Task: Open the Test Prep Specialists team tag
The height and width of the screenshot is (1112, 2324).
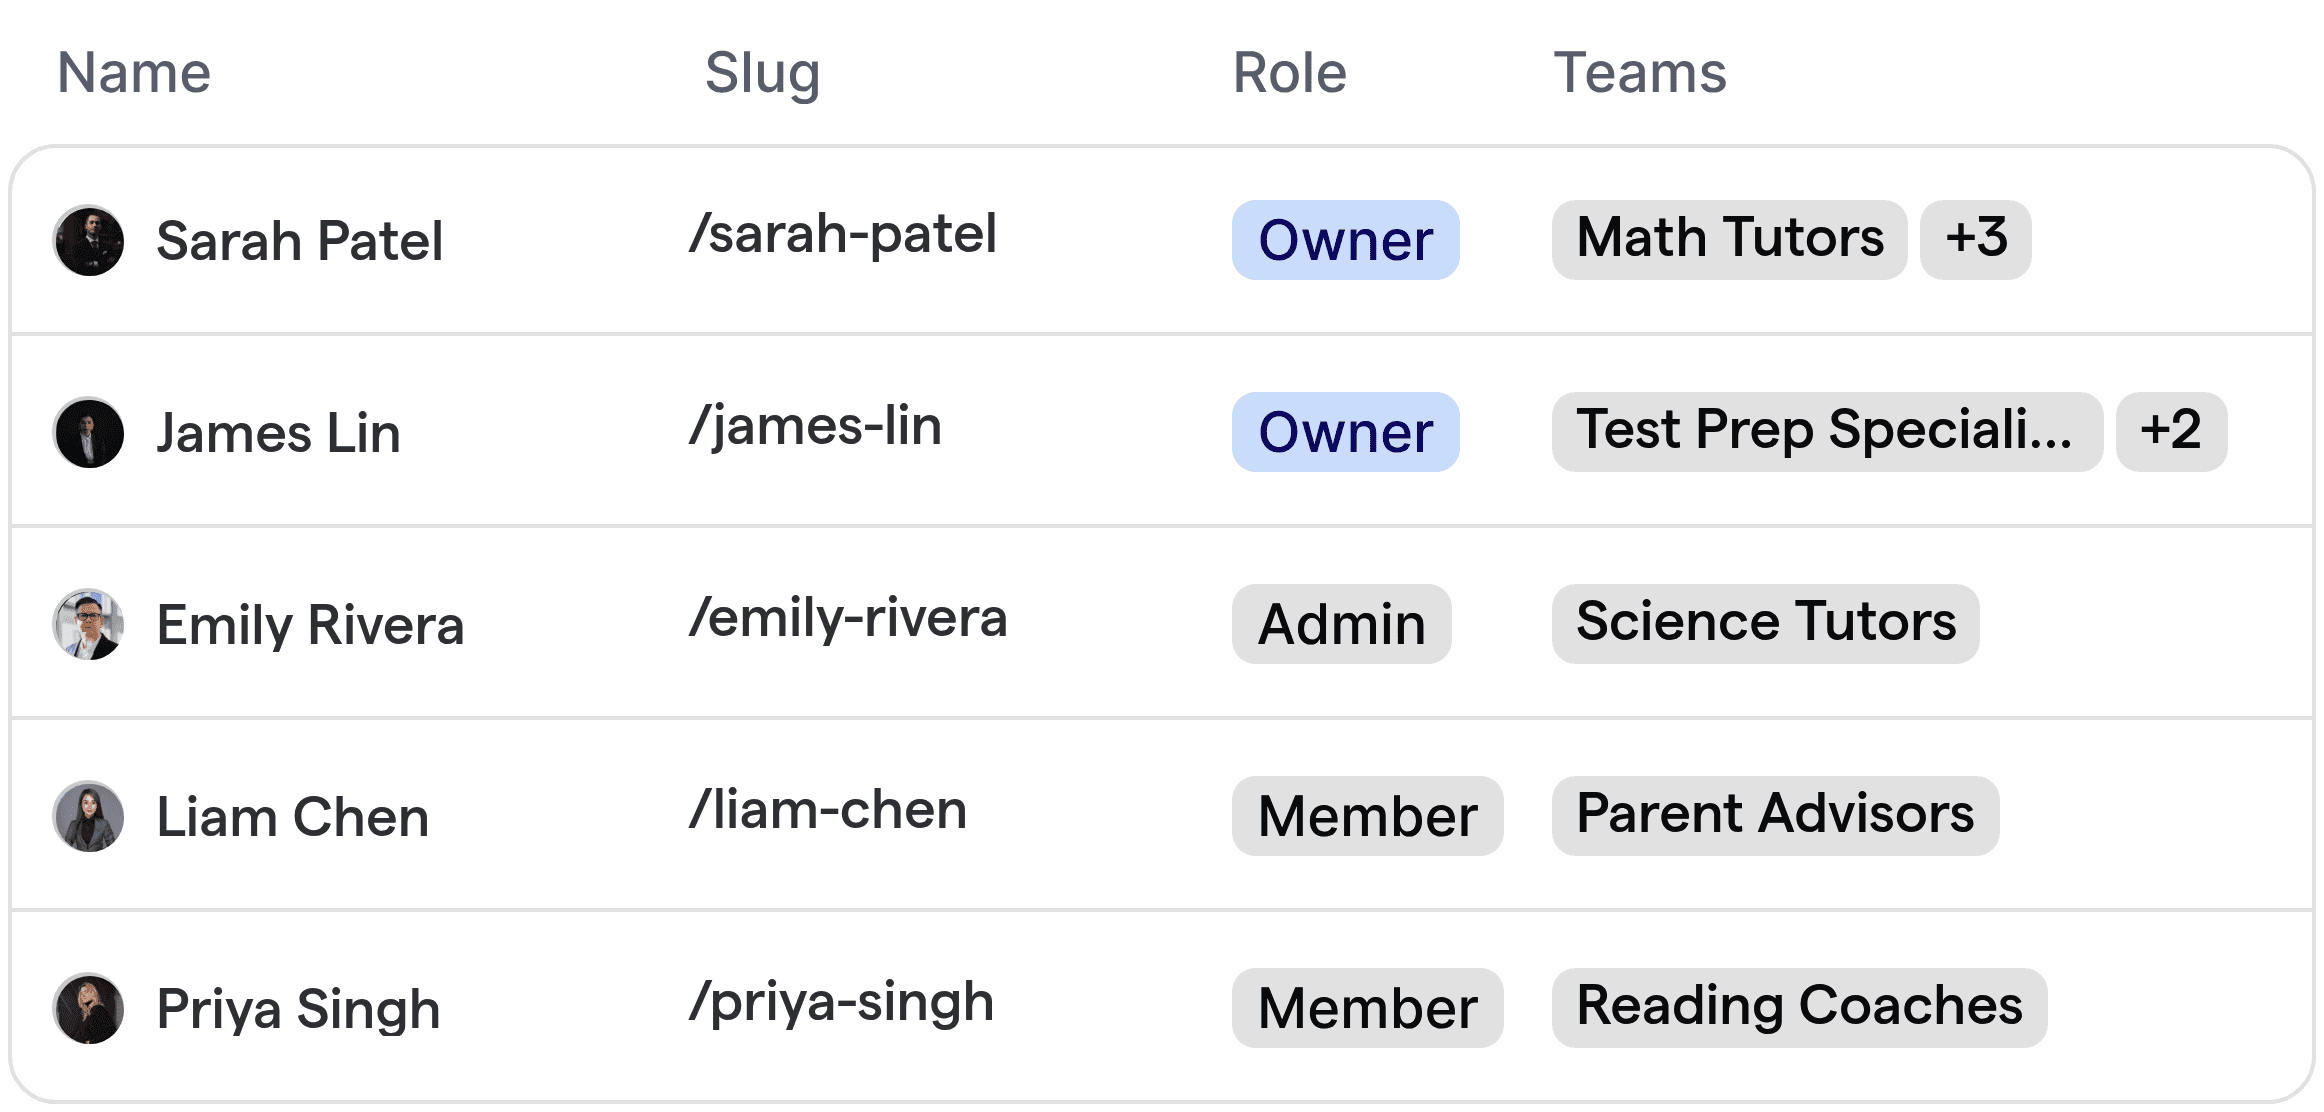Action: pos(1826,432)
